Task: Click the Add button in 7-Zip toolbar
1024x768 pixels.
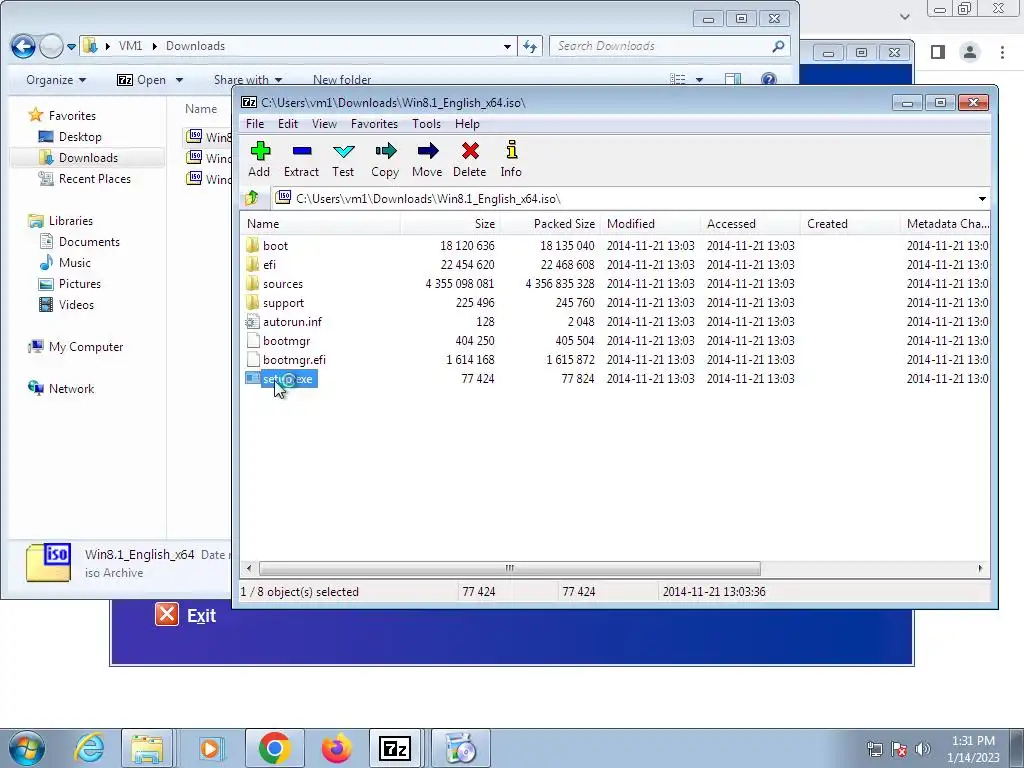Action: pos(259,159)
